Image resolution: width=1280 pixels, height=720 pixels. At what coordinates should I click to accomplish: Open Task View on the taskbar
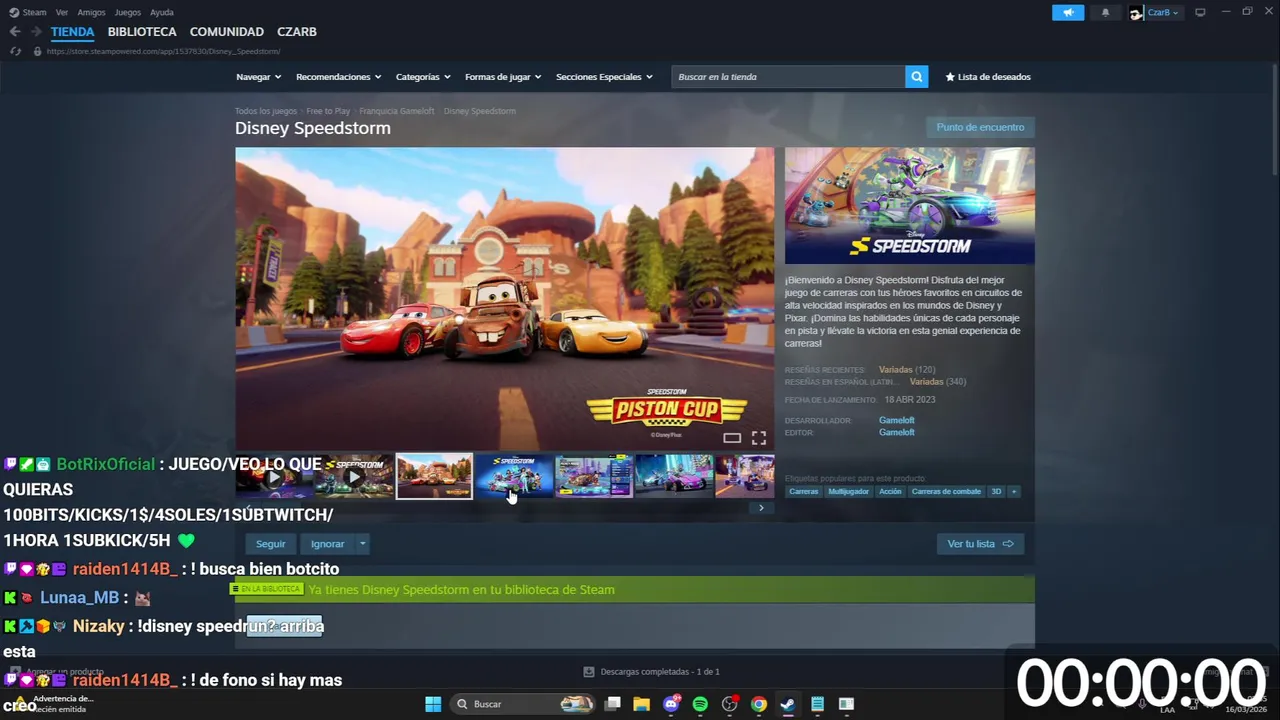[613, 704]
